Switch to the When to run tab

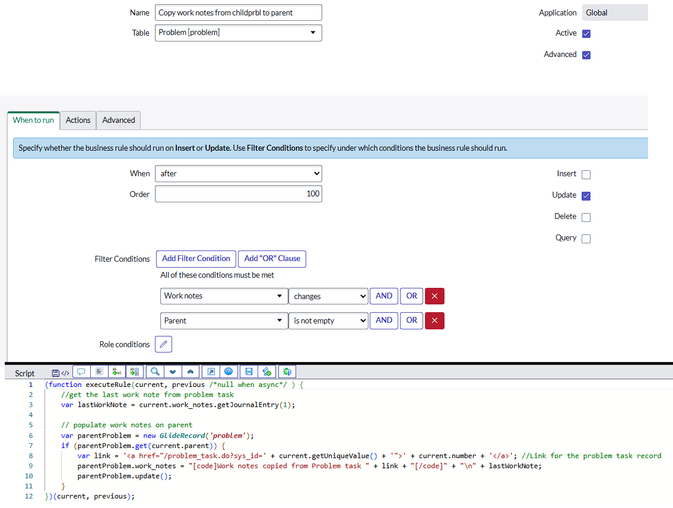point(33,120)
